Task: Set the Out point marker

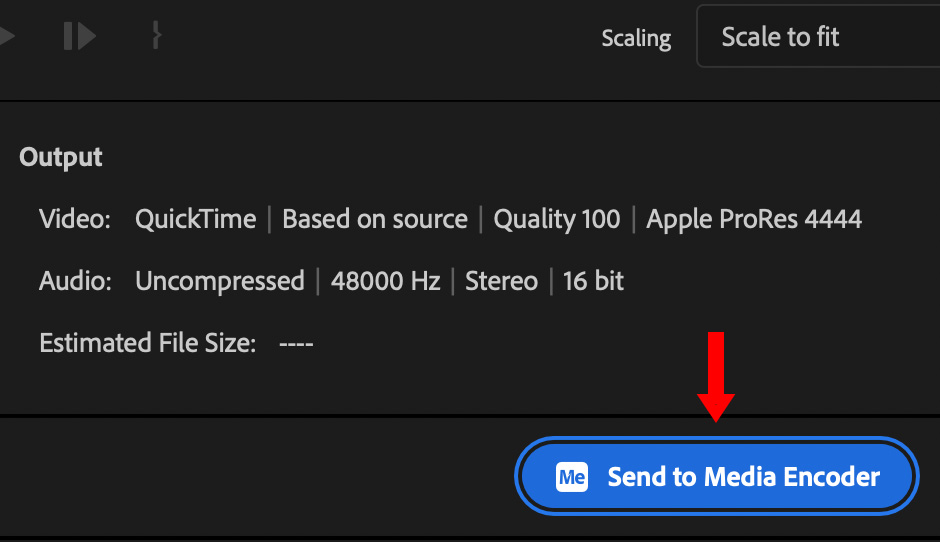Action: (156, 37)
